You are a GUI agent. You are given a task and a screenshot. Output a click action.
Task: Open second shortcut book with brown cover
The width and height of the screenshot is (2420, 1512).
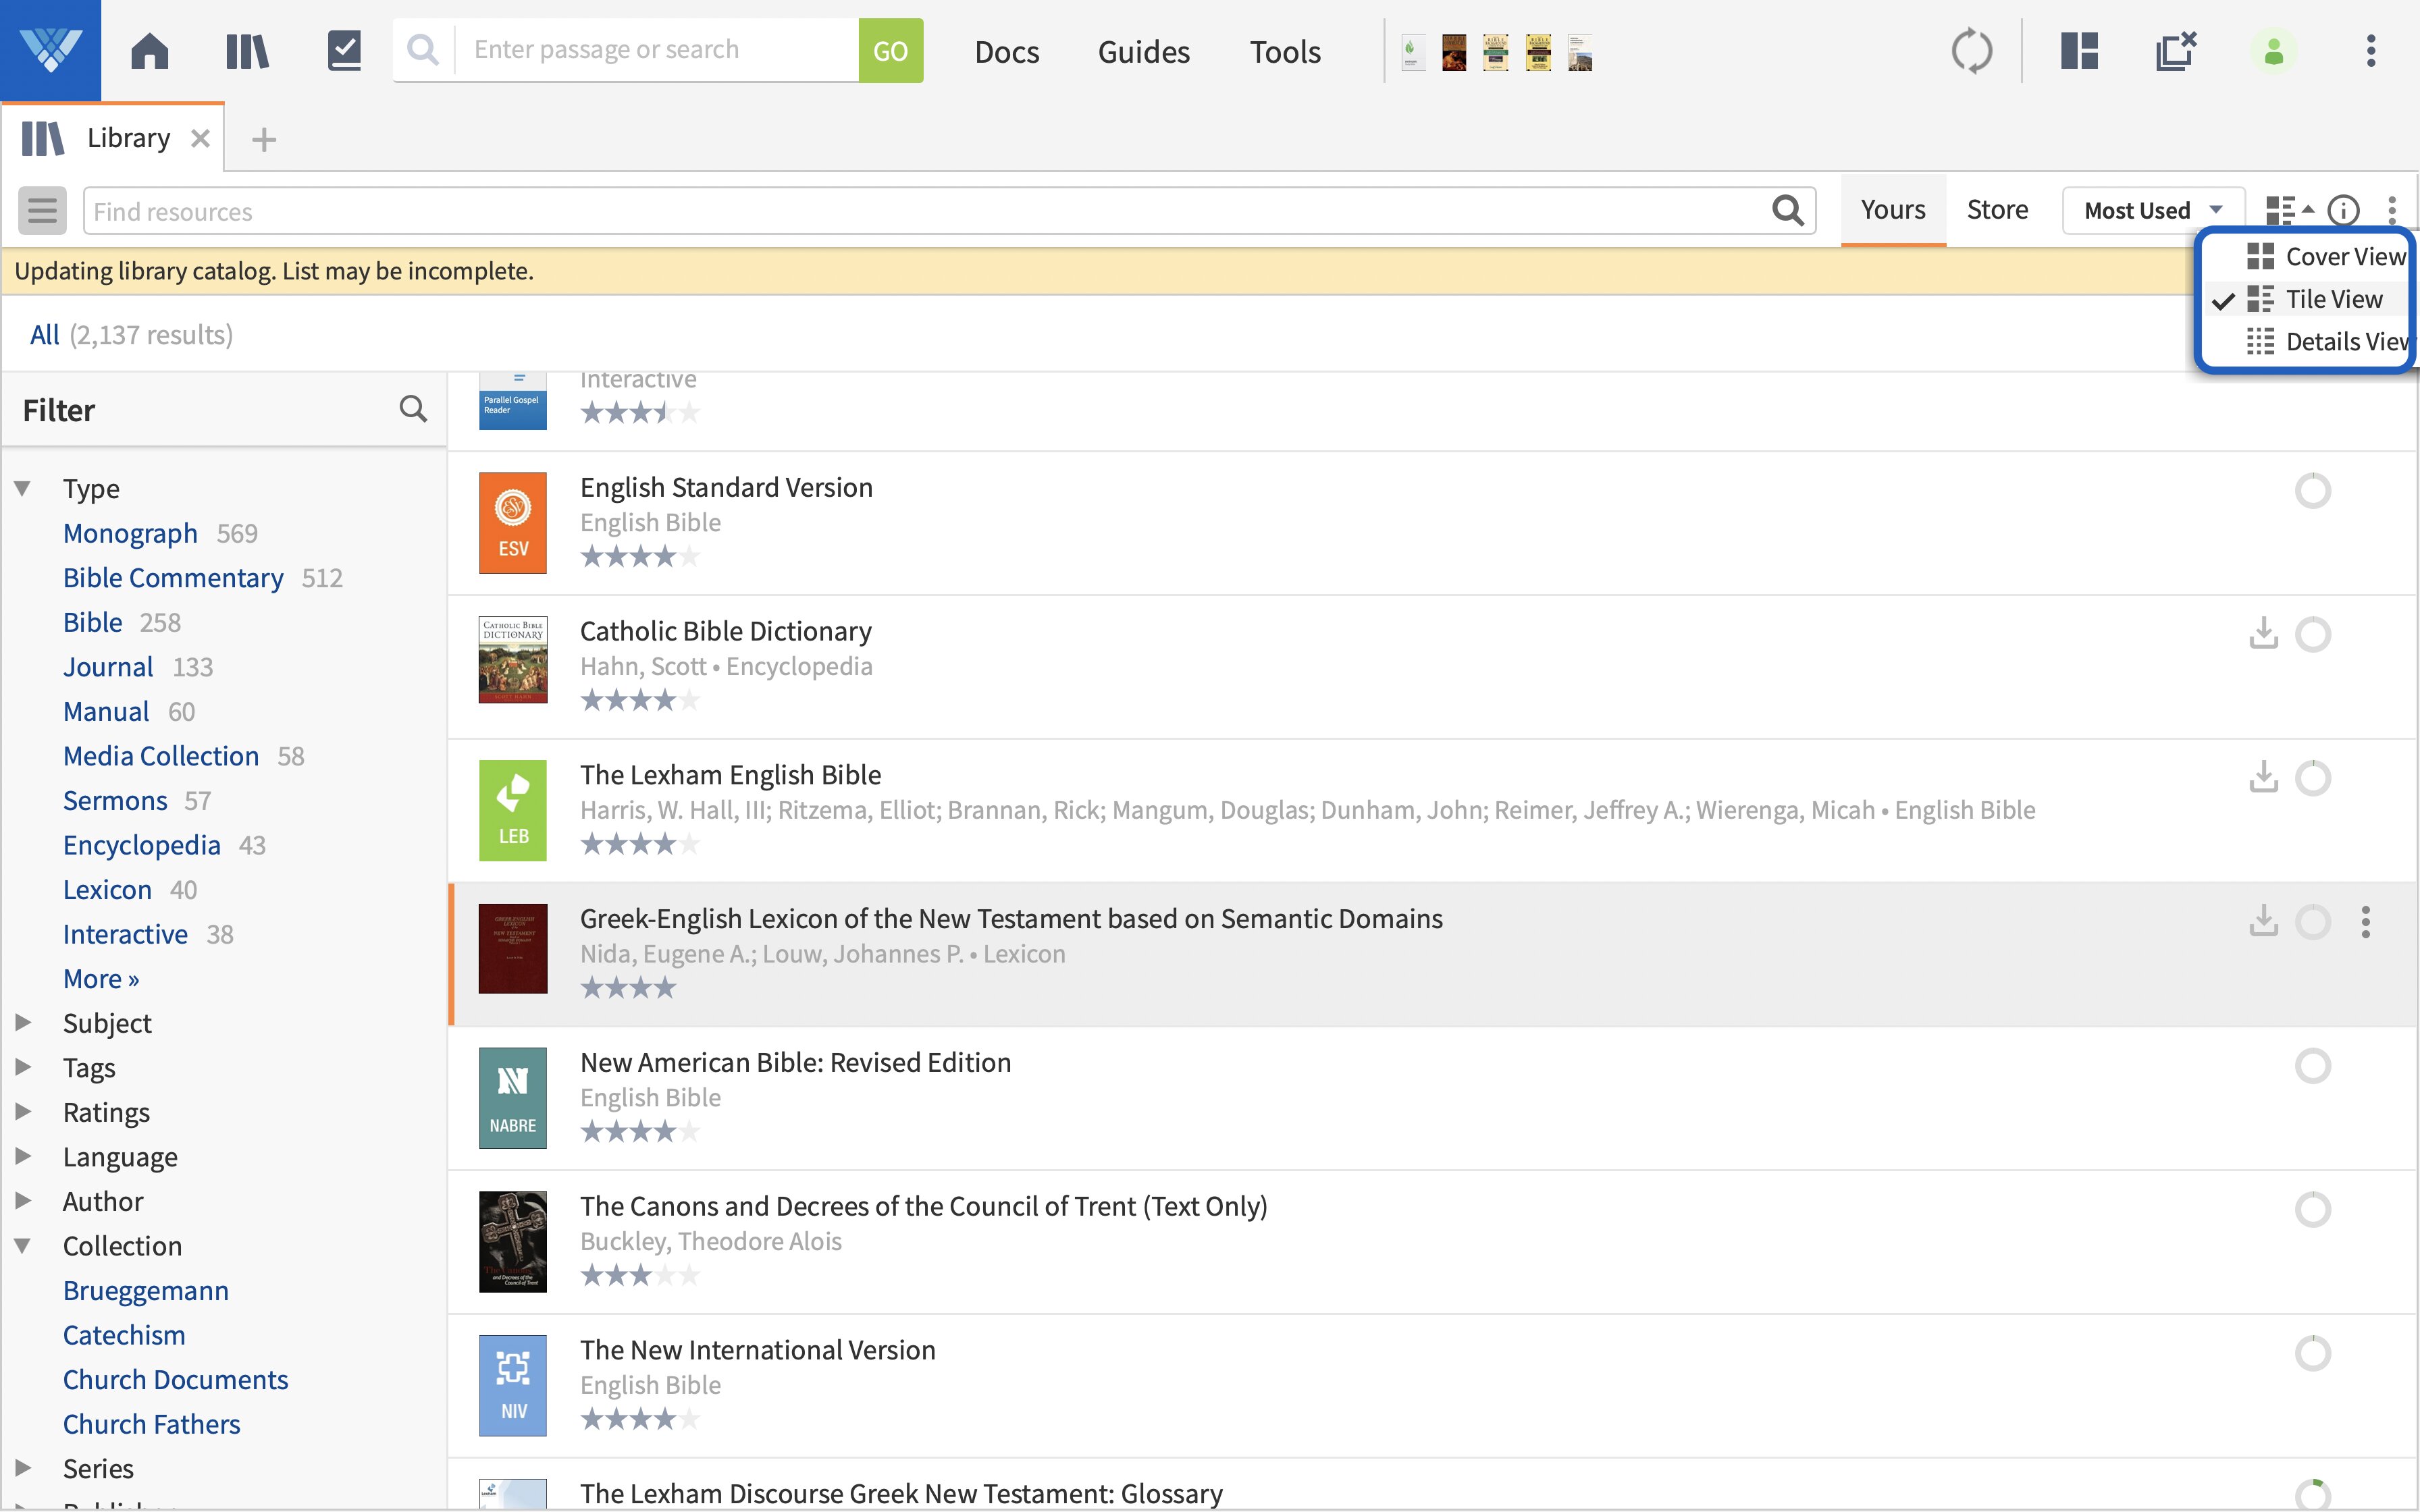[x=1454, y=52]
